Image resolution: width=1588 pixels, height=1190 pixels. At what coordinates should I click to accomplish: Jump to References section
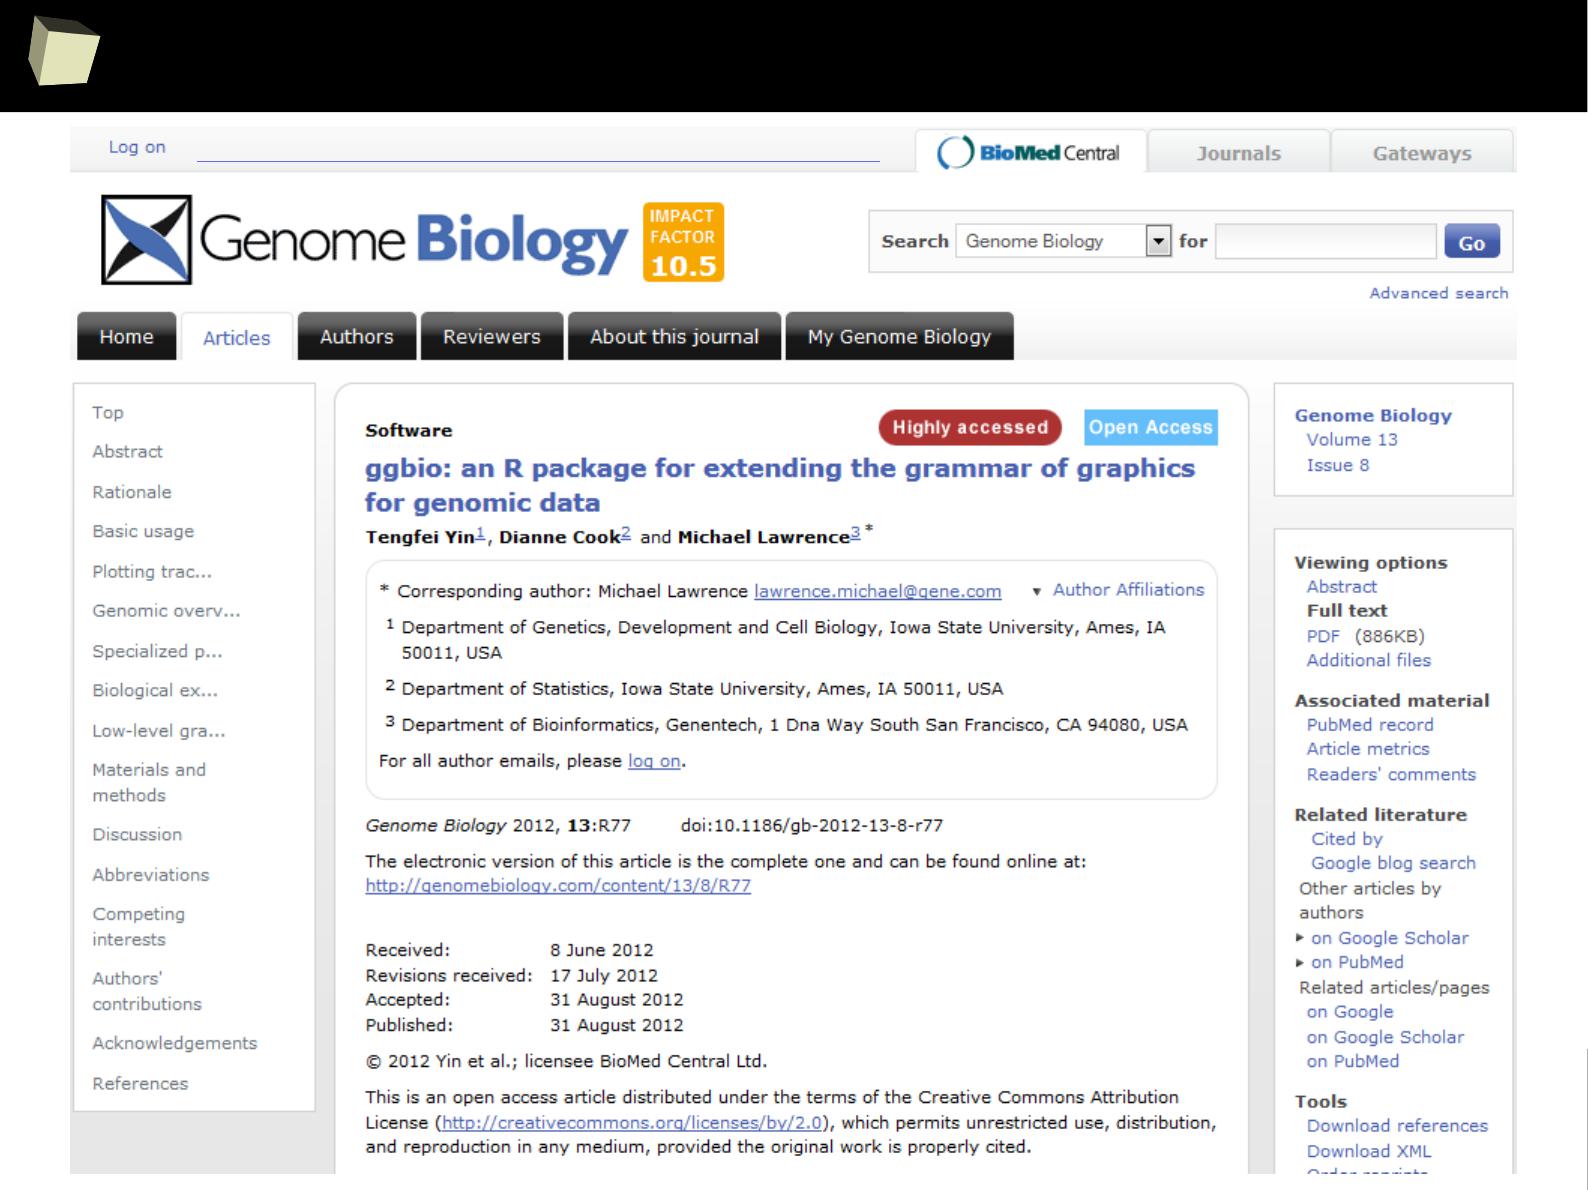[140, 1083]
